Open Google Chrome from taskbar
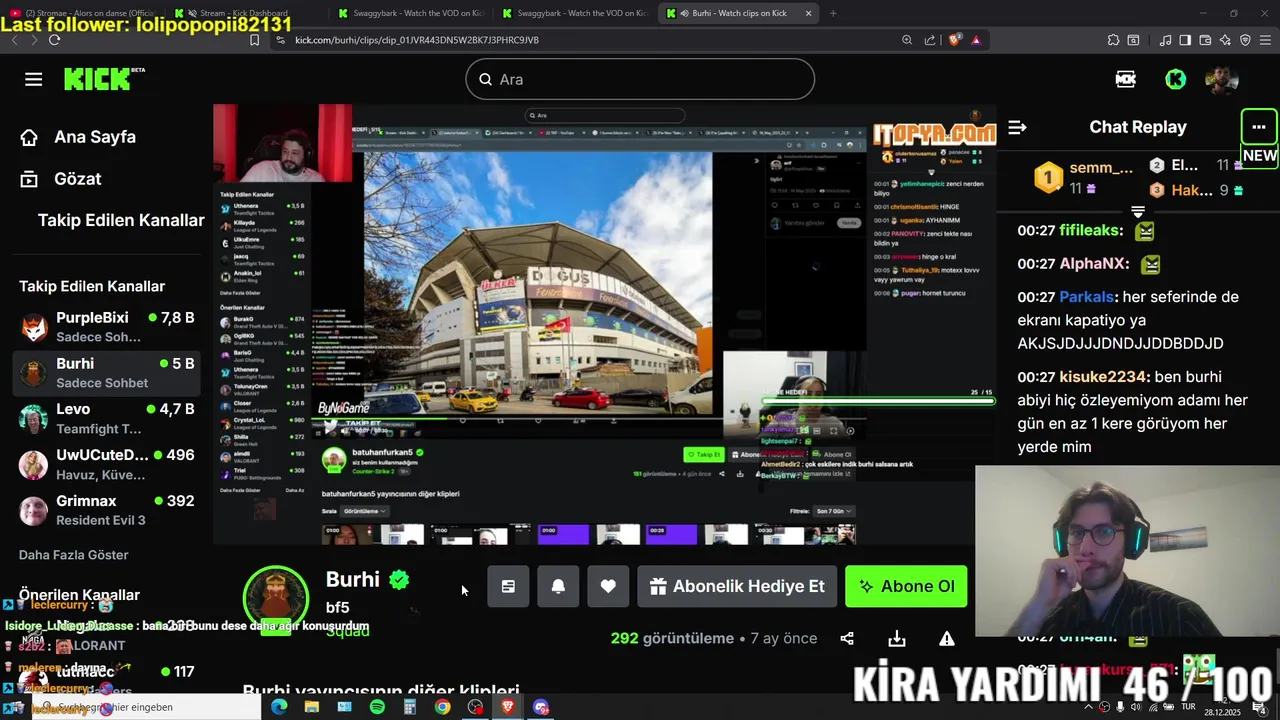The width and height of the screenshot is (1280, 720). pyautogui.click(x=442, y=707)
